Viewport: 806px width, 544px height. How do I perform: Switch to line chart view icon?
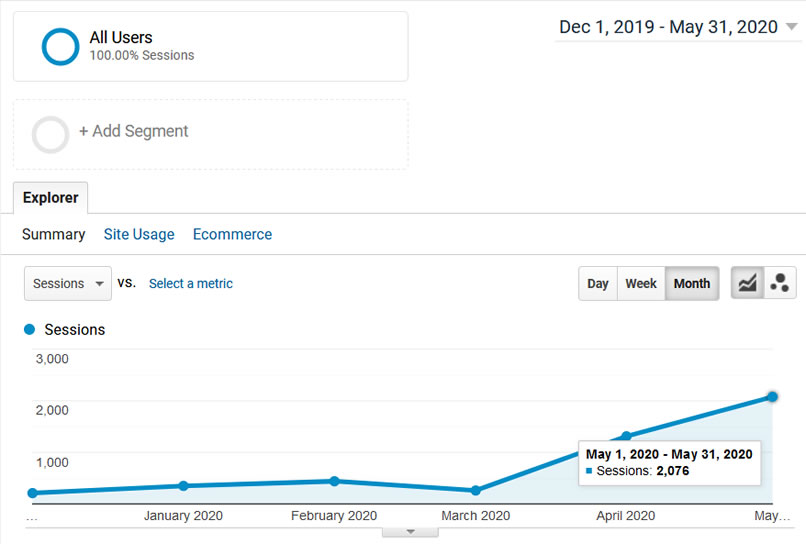[747, 283]
